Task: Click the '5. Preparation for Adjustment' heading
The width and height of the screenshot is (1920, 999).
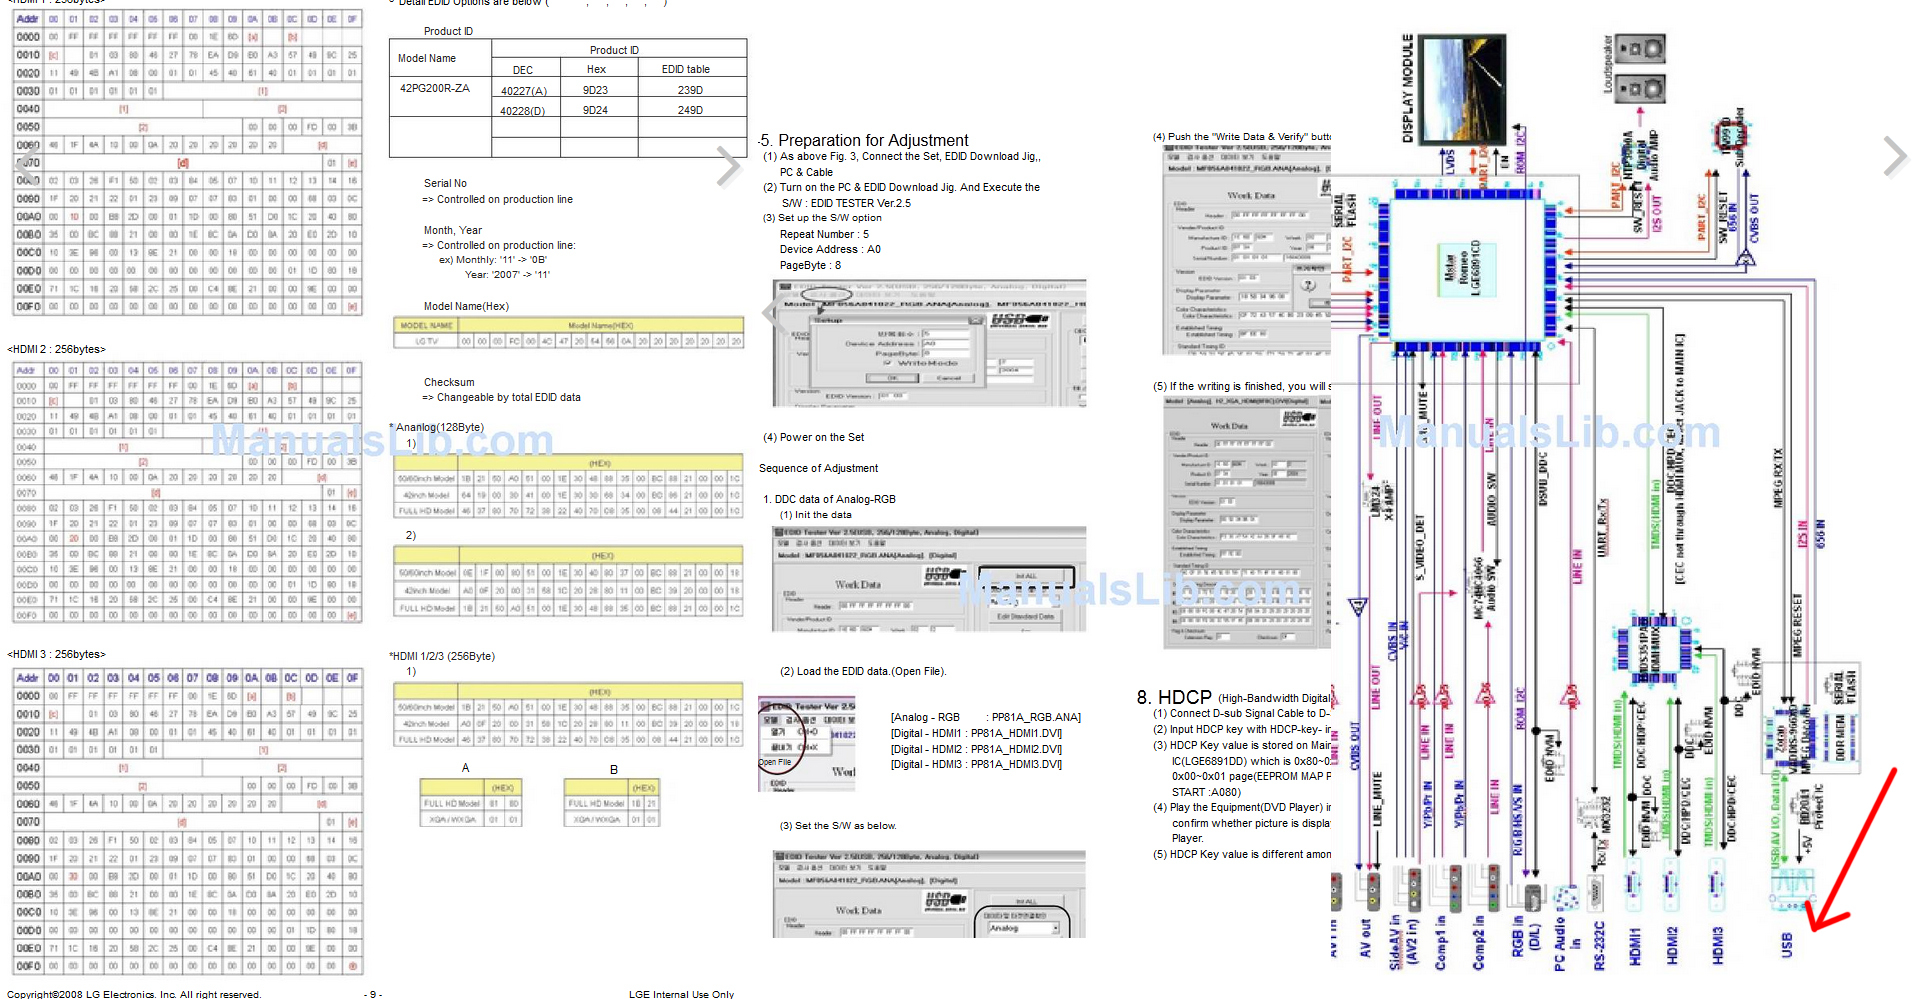Action: 863,140
